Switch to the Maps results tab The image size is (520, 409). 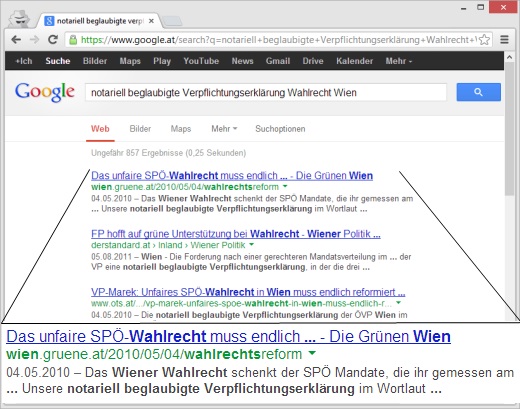tap(181, 129)
